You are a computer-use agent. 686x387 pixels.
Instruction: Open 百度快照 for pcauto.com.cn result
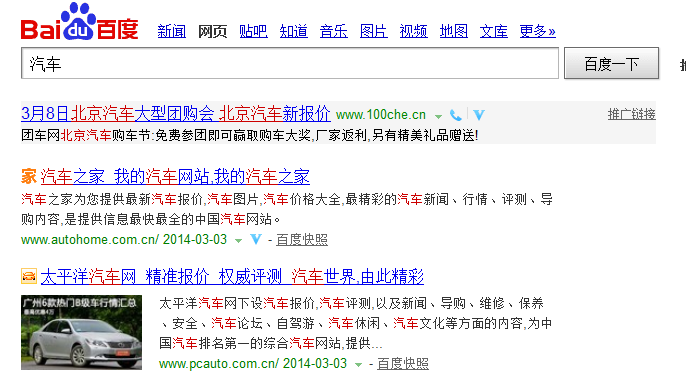[403, 364]
